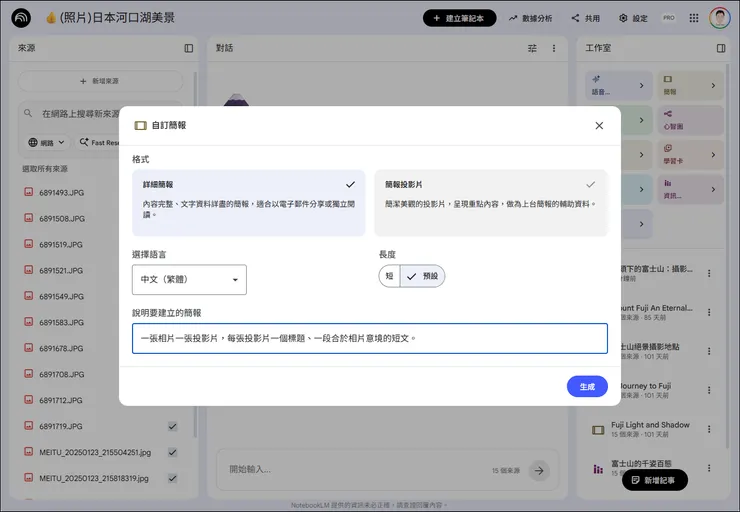Expand the 學習卡 tile chevron
This screenshot has width=740, height=512.
[713, 155]
